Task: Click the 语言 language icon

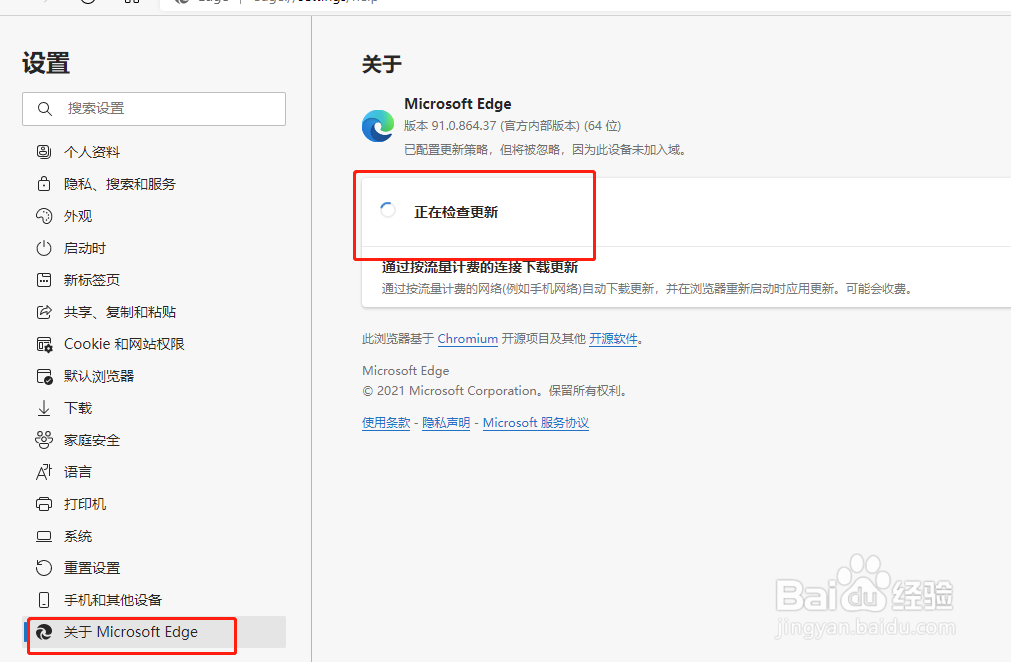Action: (44, 472)
